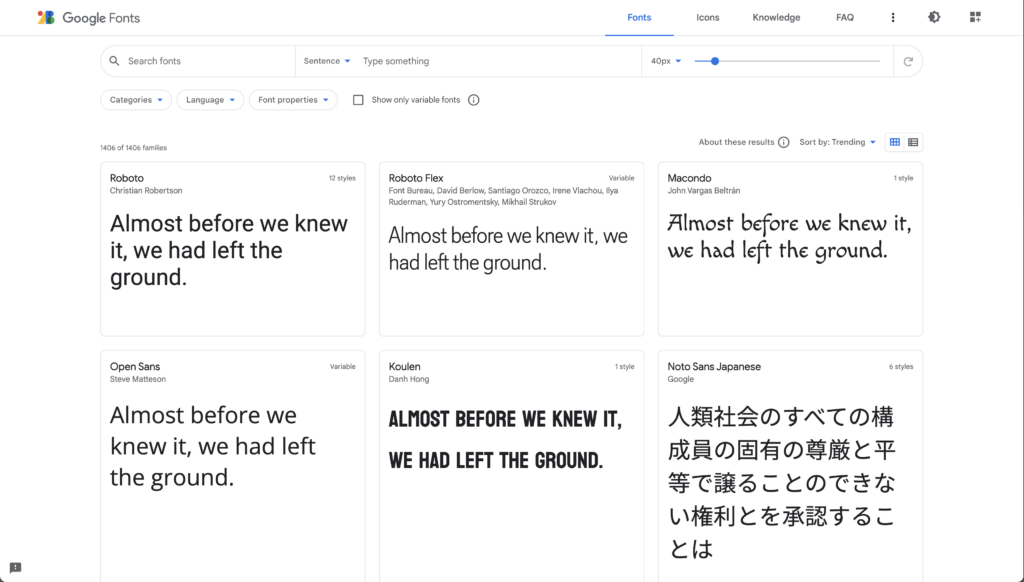The height and width of the screenshot is (582, 1024).
Task: Open the Knowledge section
Action: point(776,17)
